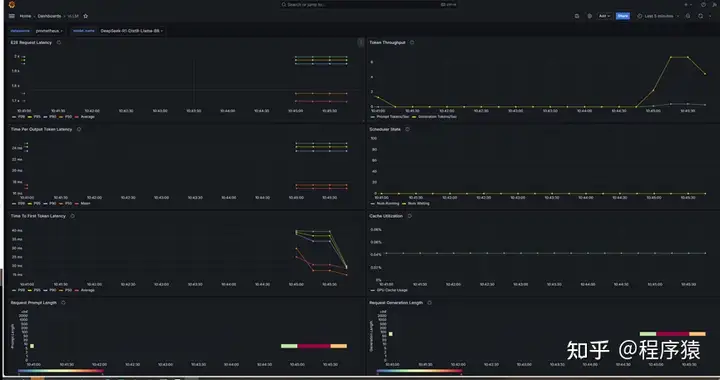The image size is (720, 380).
Task: Open the dashboard settings gear icon
Action: pyautogui.click(x=590, y=16)
